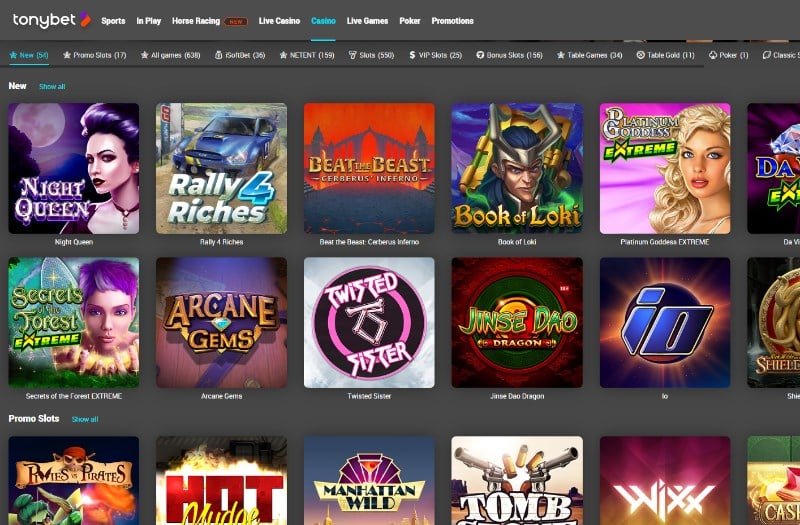800x525 pixels.
Task: Click the Book of Loki title text
Action: 517,242
